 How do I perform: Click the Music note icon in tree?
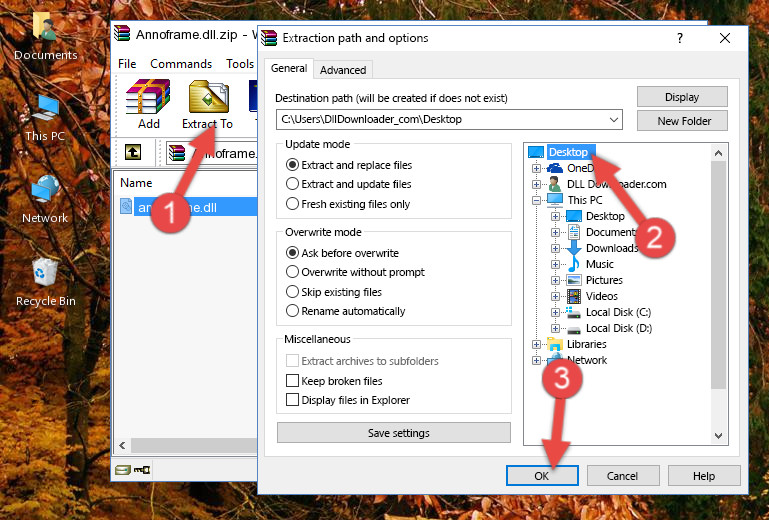point(573,264)
